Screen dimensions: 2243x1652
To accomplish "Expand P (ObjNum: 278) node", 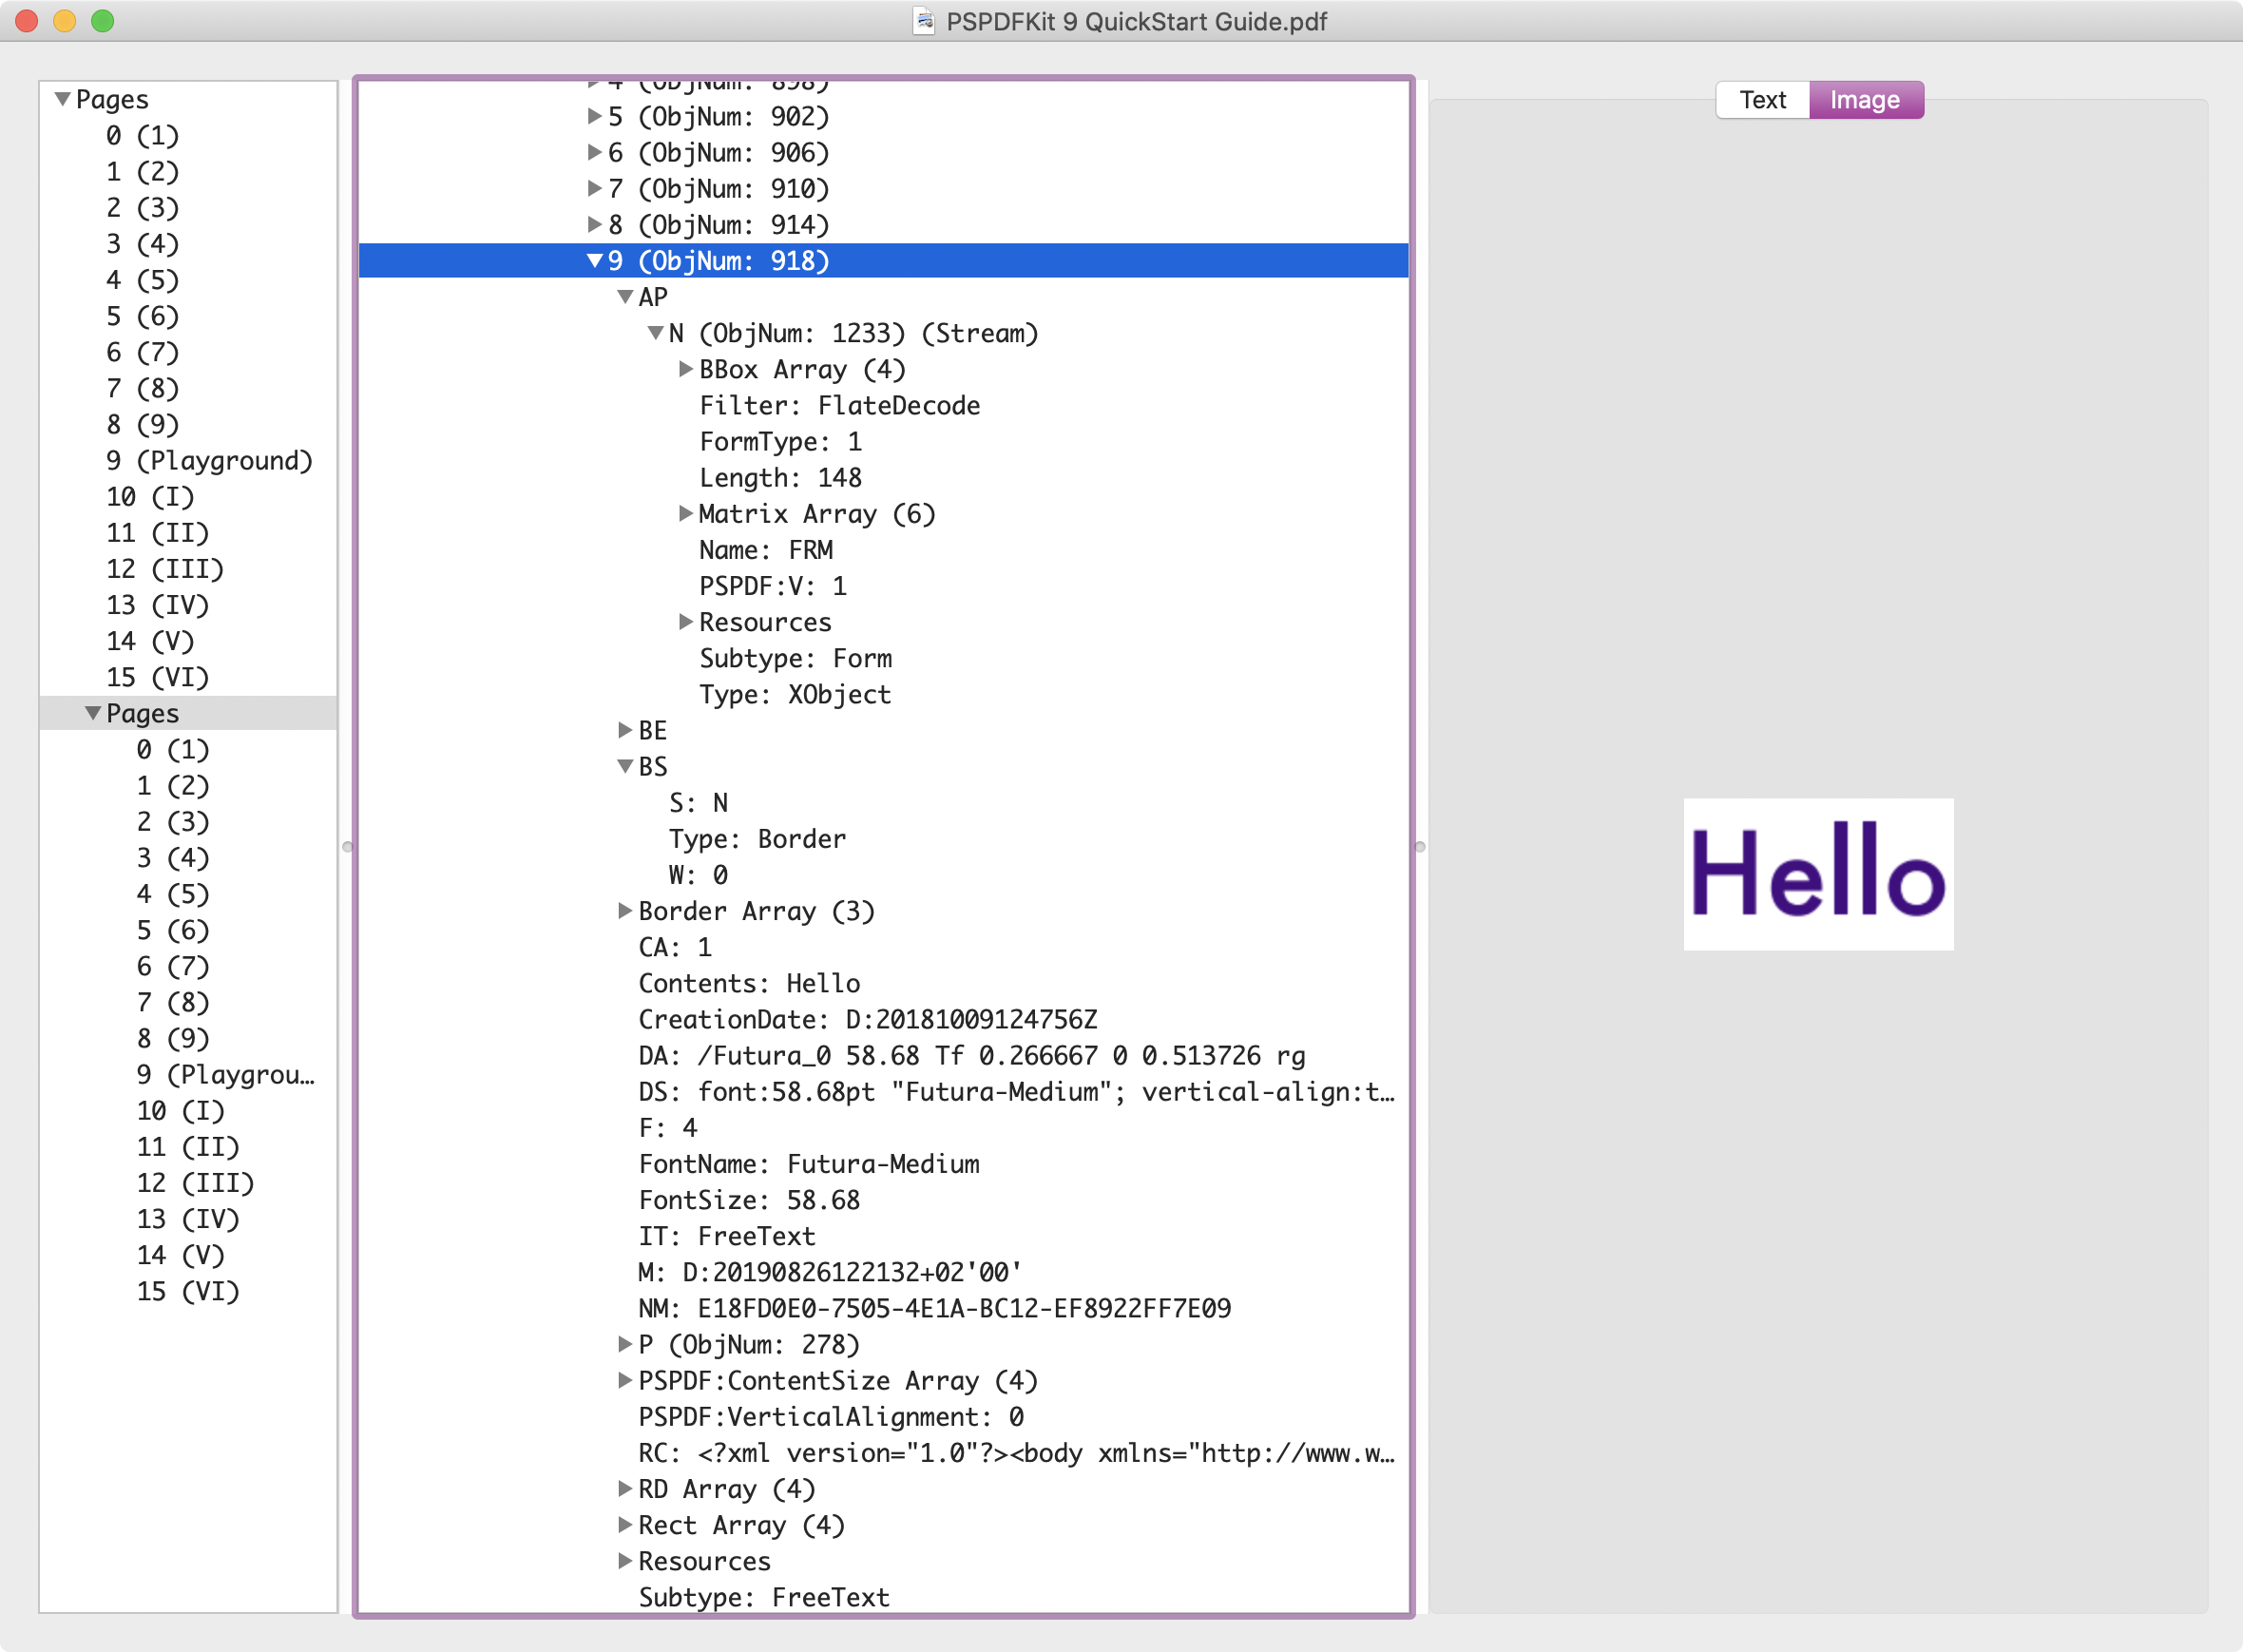I will pyautogui.click(x=626, y=1344).
